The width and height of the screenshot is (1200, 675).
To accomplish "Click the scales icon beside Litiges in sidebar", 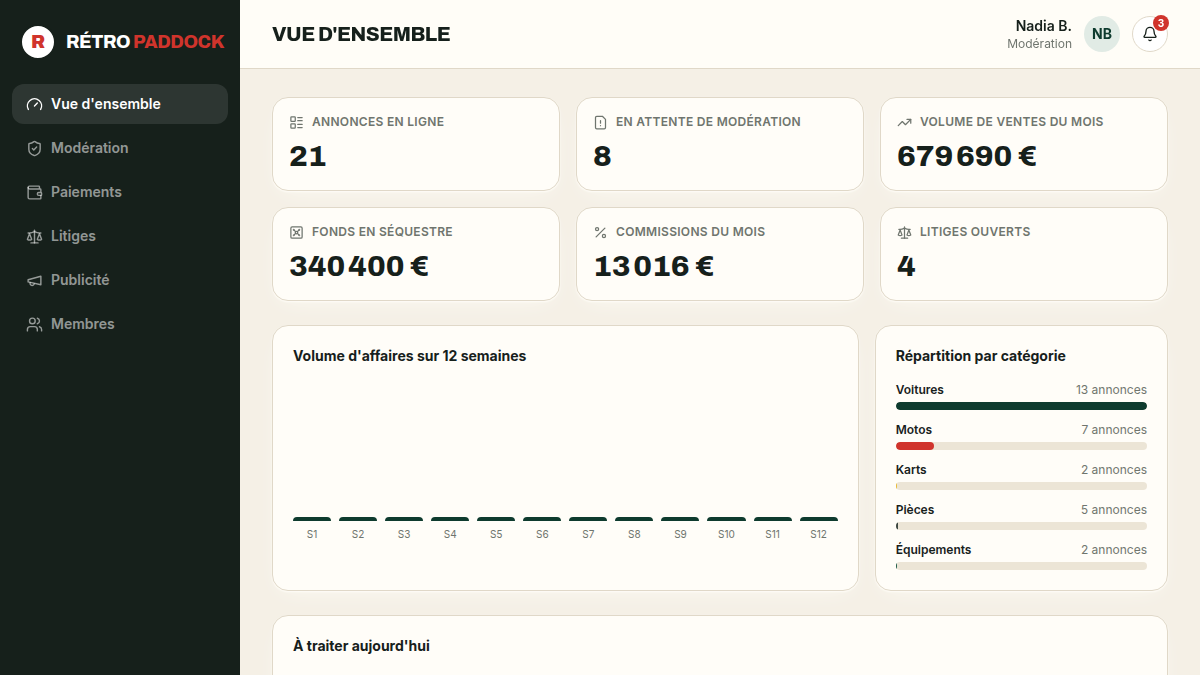I will coord(35,236).
